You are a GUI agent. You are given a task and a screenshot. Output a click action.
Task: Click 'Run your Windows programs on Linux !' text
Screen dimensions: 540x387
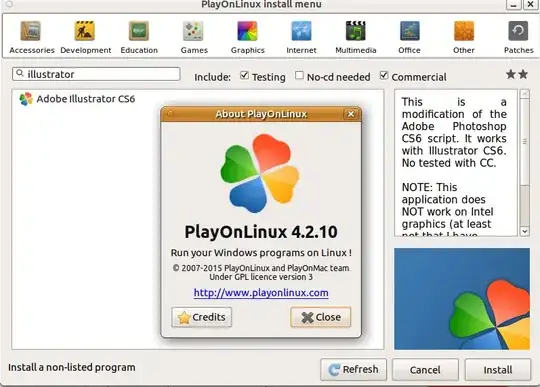click(261, 253)
